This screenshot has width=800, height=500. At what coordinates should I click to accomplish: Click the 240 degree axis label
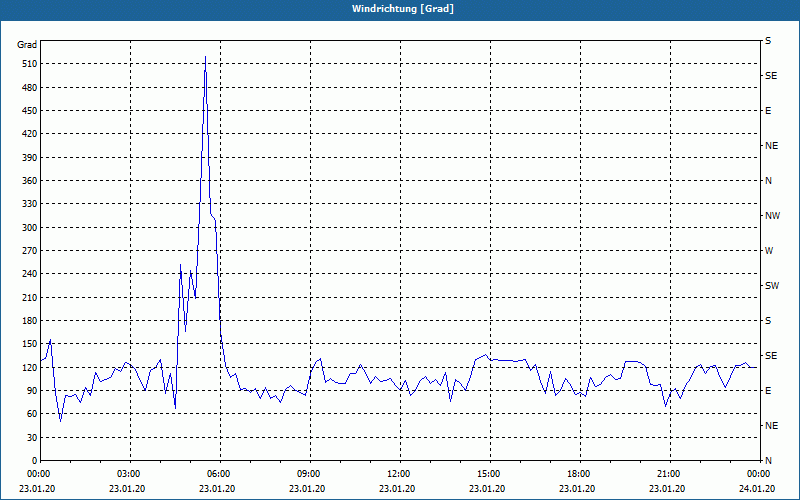coord(30,274)
